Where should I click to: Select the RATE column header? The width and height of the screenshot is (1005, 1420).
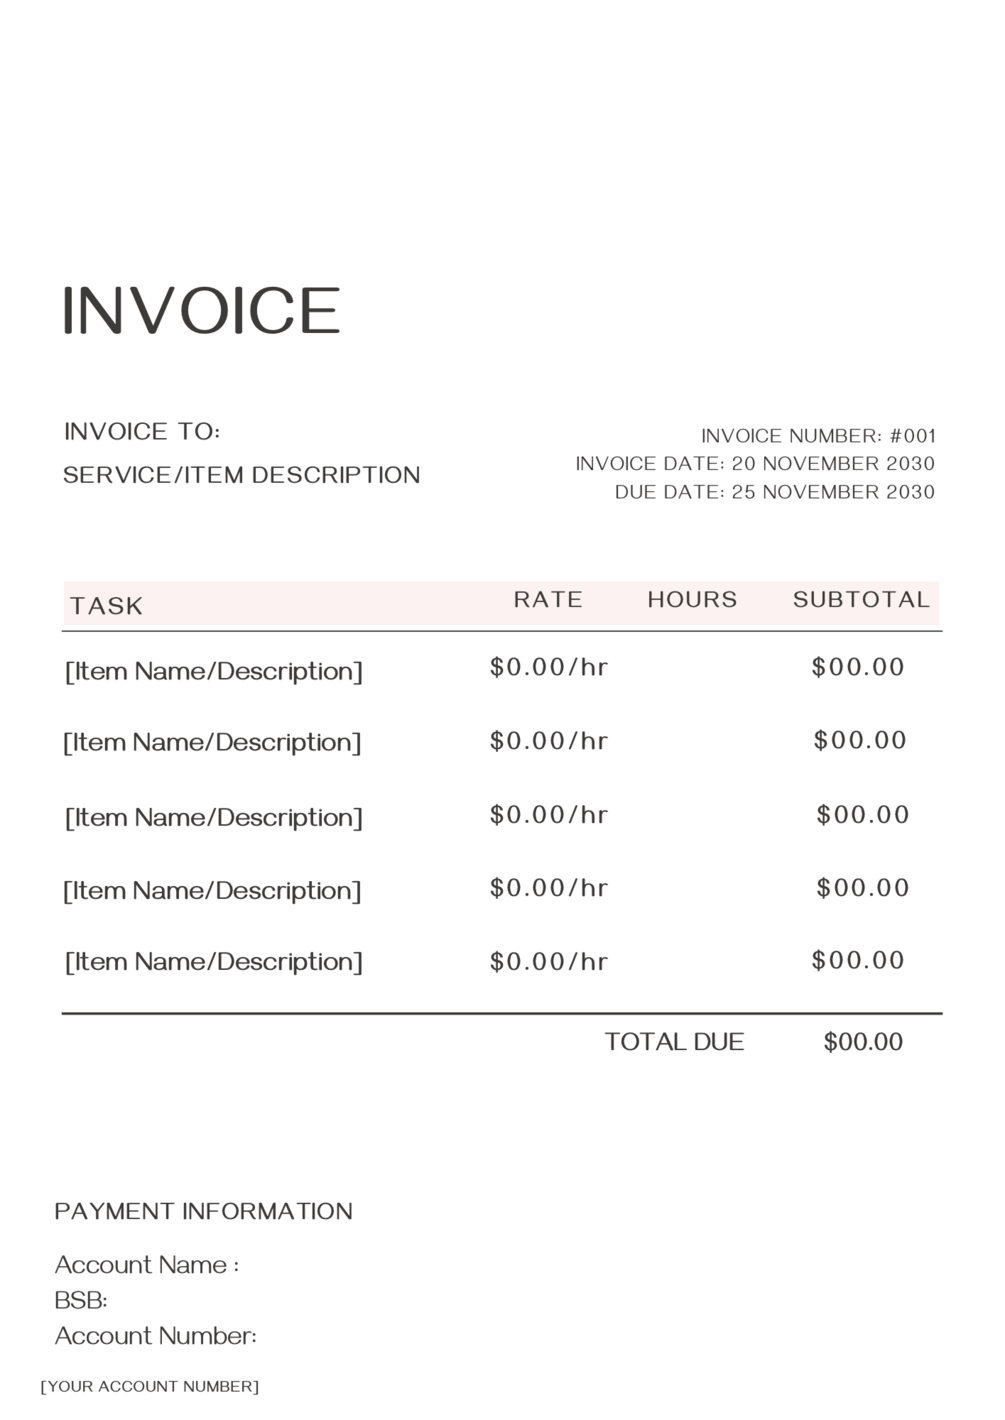[x=548, y=600]
